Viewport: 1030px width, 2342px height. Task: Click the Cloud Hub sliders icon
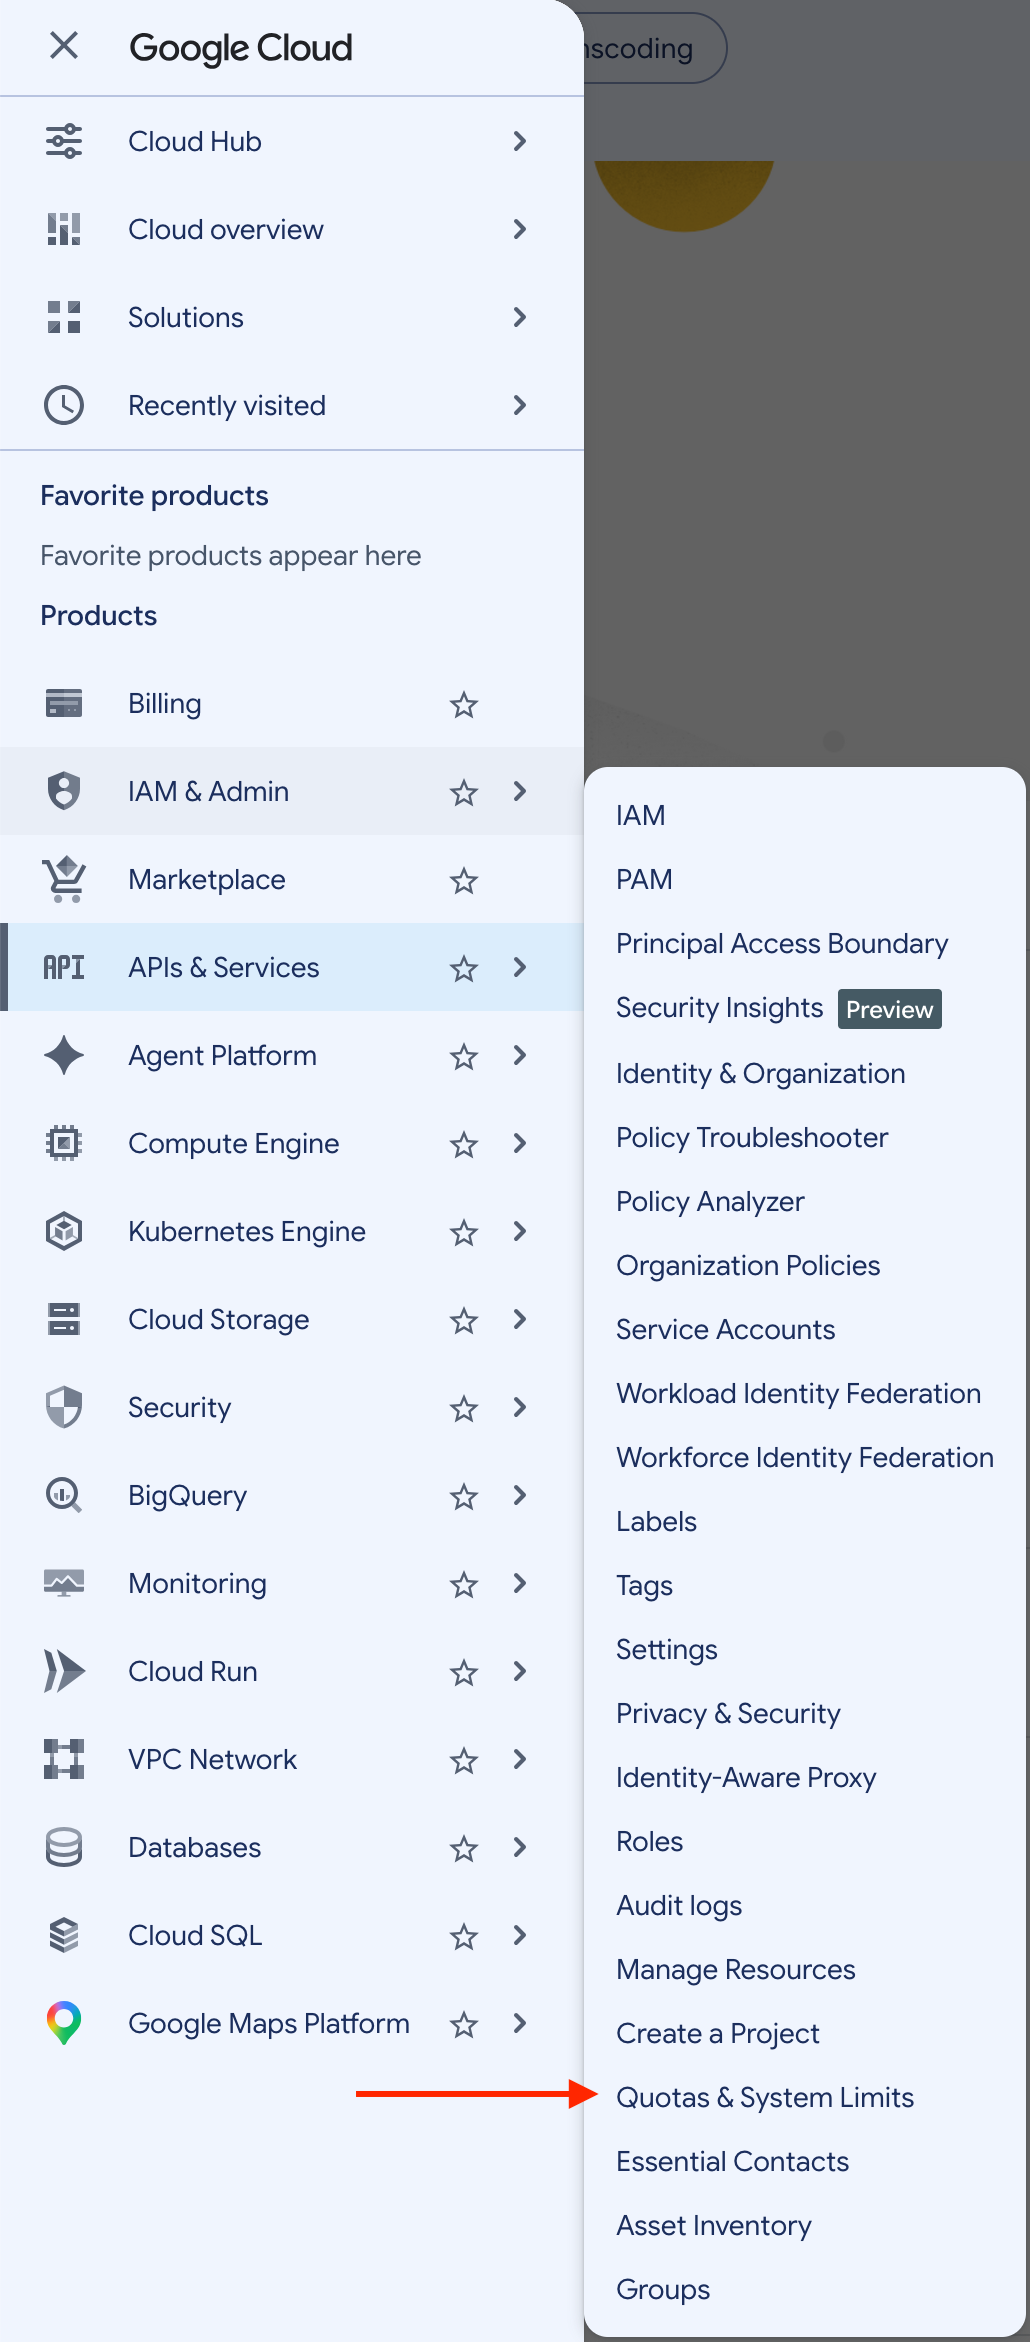point(64,141)
